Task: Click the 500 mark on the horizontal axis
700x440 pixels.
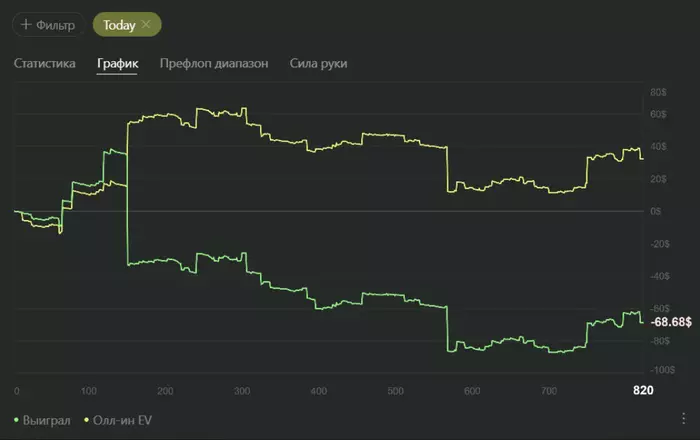Action: 395,390
